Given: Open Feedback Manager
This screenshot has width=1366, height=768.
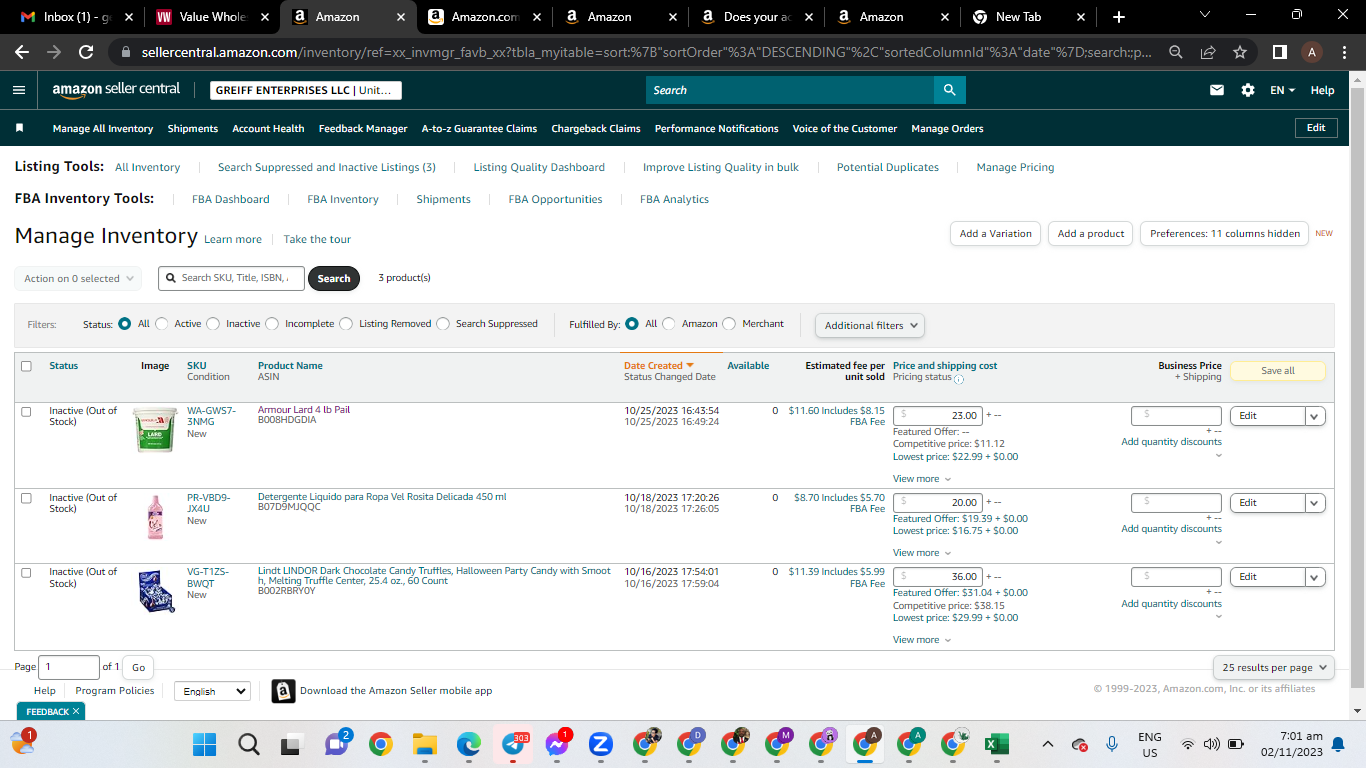Looking at the screenshot, I should (363, 129).
